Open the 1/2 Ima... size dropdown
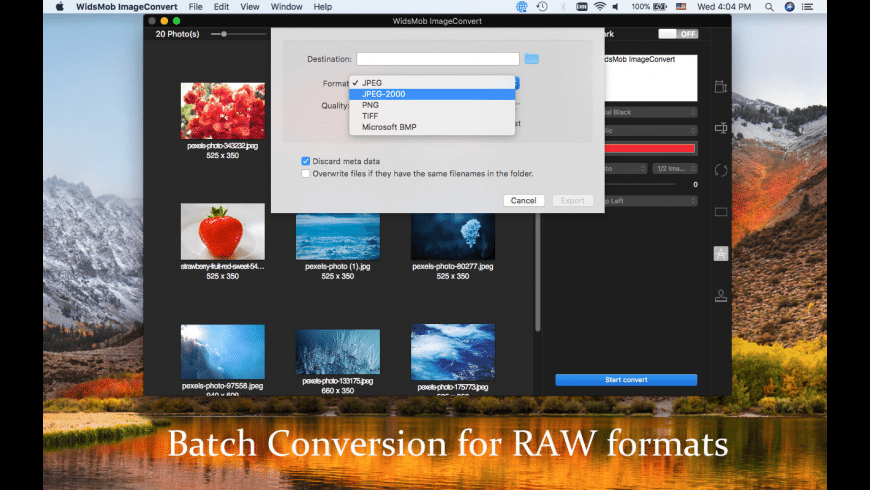This screenshot has height=490, width=870. click(x=675, y=168)
